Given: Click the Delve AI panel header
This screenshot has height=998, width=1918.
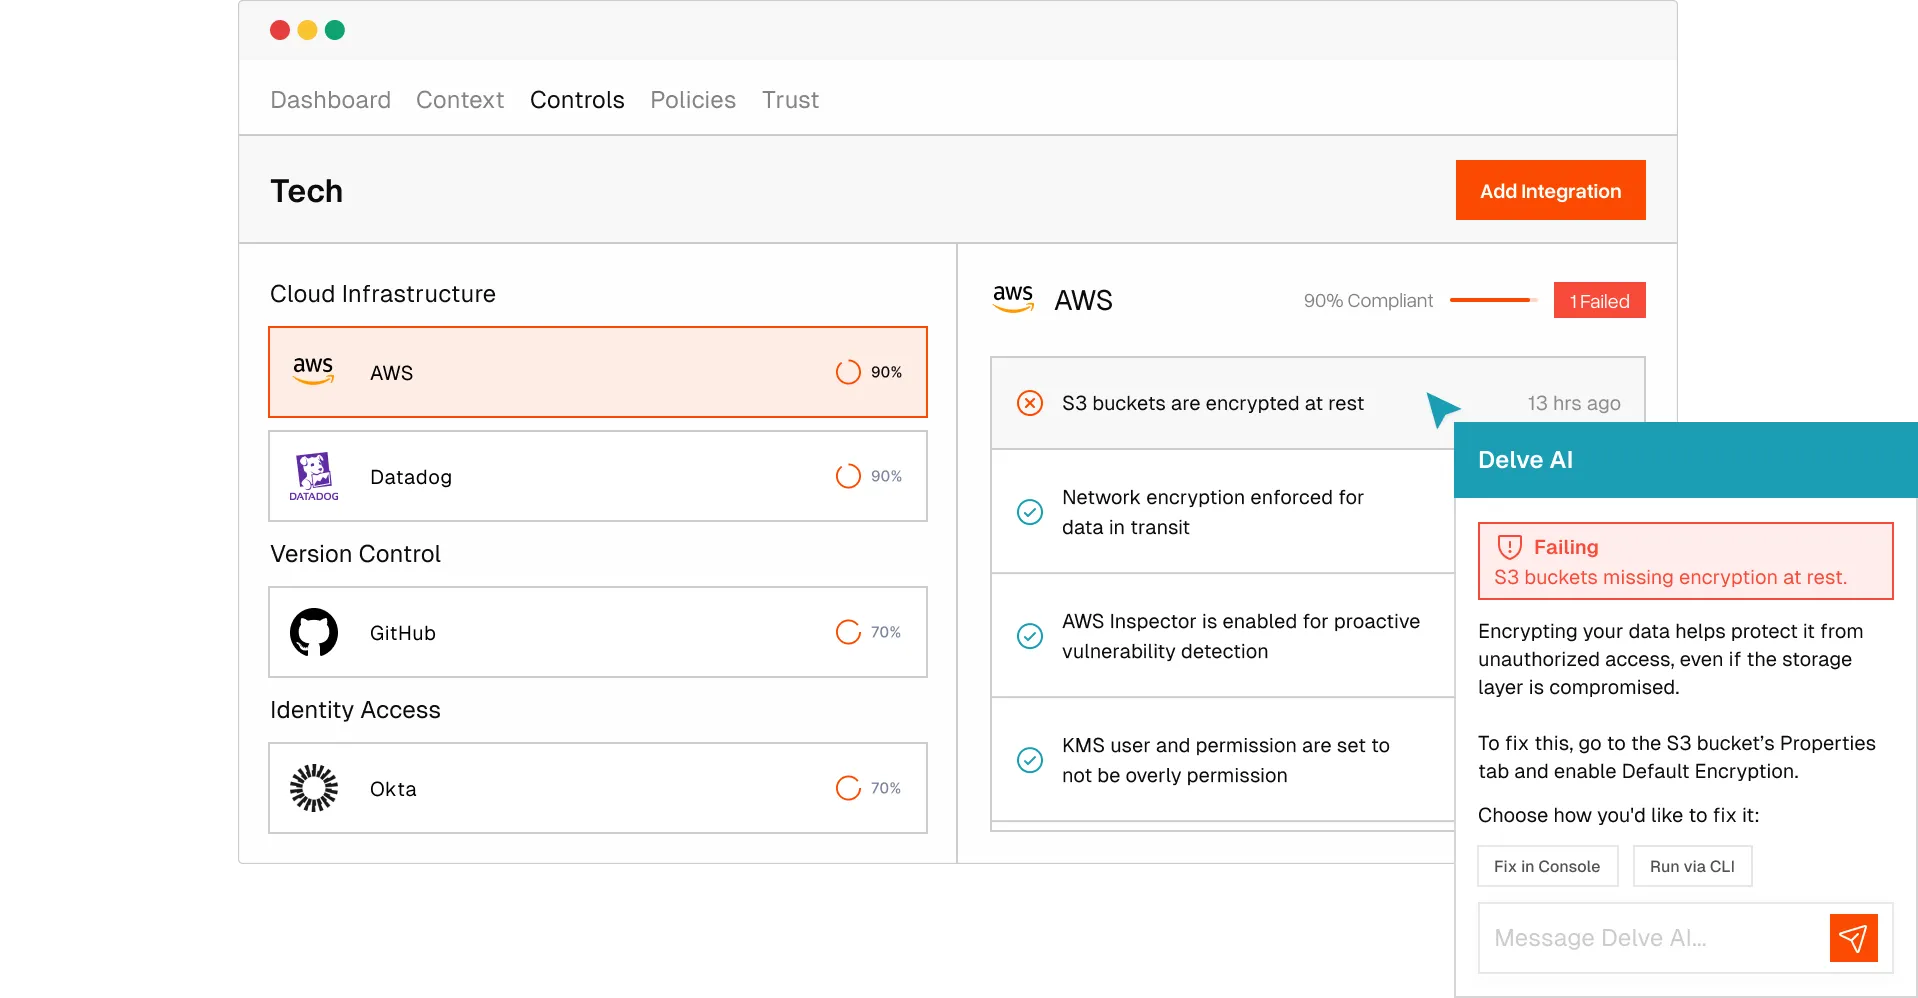Looking at the screenshot, I should pyautogui.click(x=1686, y=460).
